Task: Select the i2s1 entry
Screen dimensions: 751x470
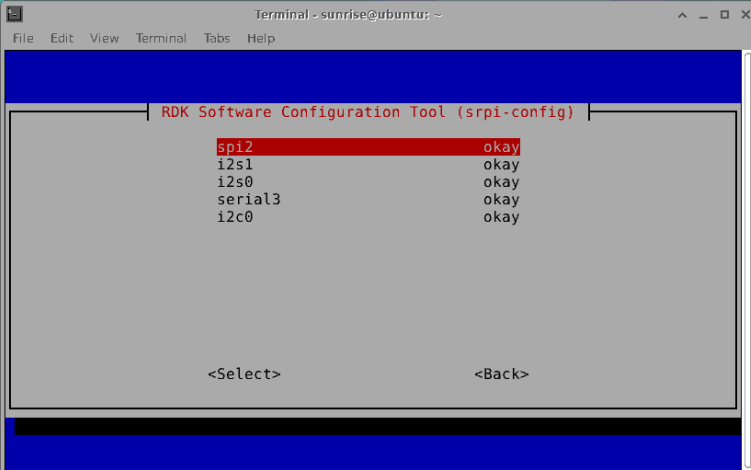Action: pos(368,164)
